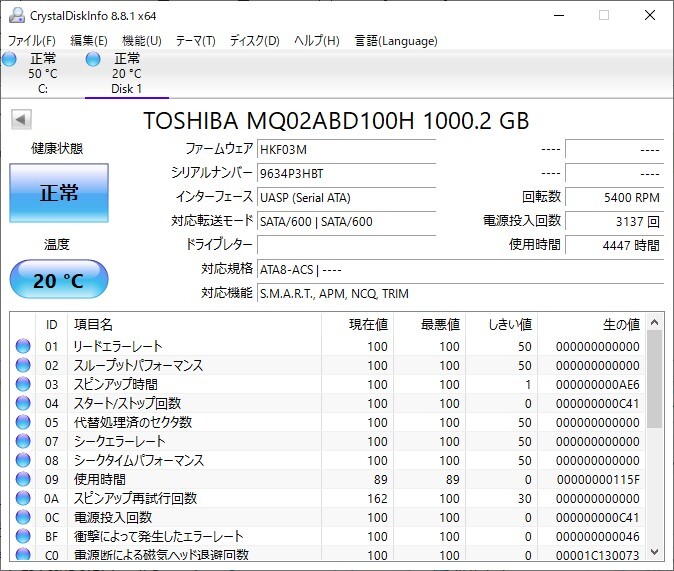Image resolution: width=674 pixels, height=571 pixels.
Task: Click the scroll up arrow of SMART list
Action: (655, 322)
